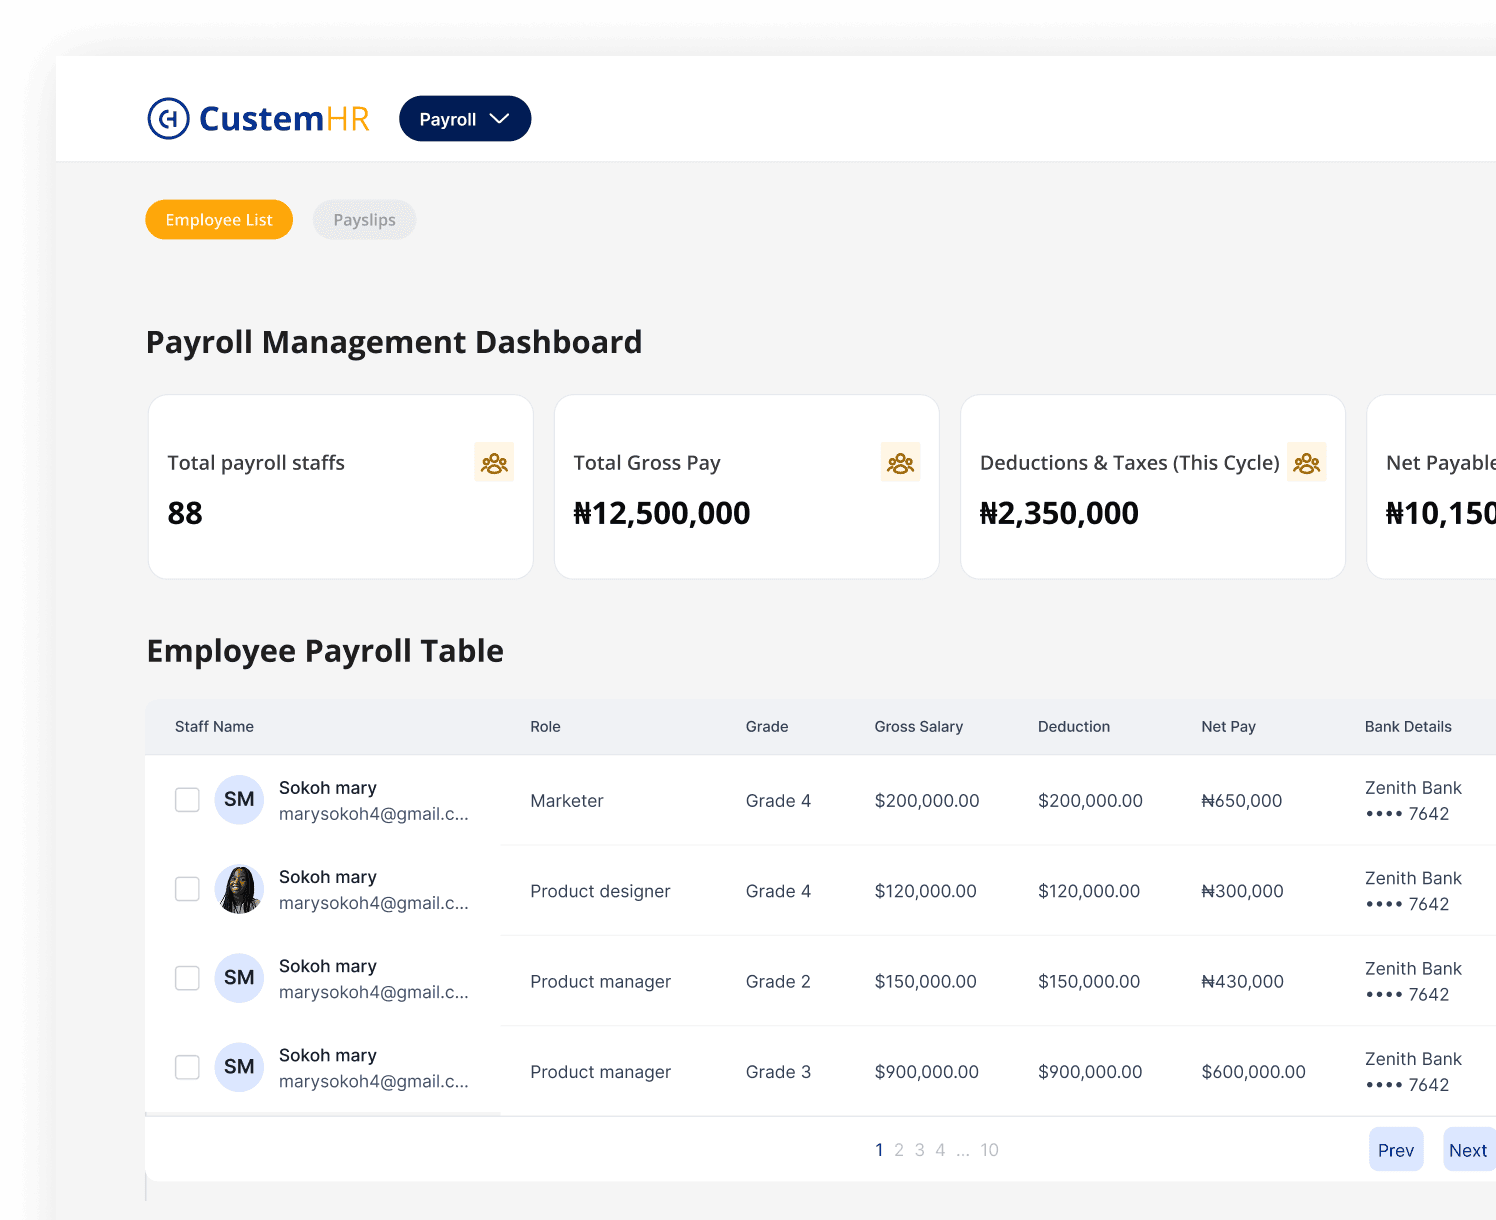Click the SM avatar for the Marketer row
1496x1220 pixels.
(239, 800)
